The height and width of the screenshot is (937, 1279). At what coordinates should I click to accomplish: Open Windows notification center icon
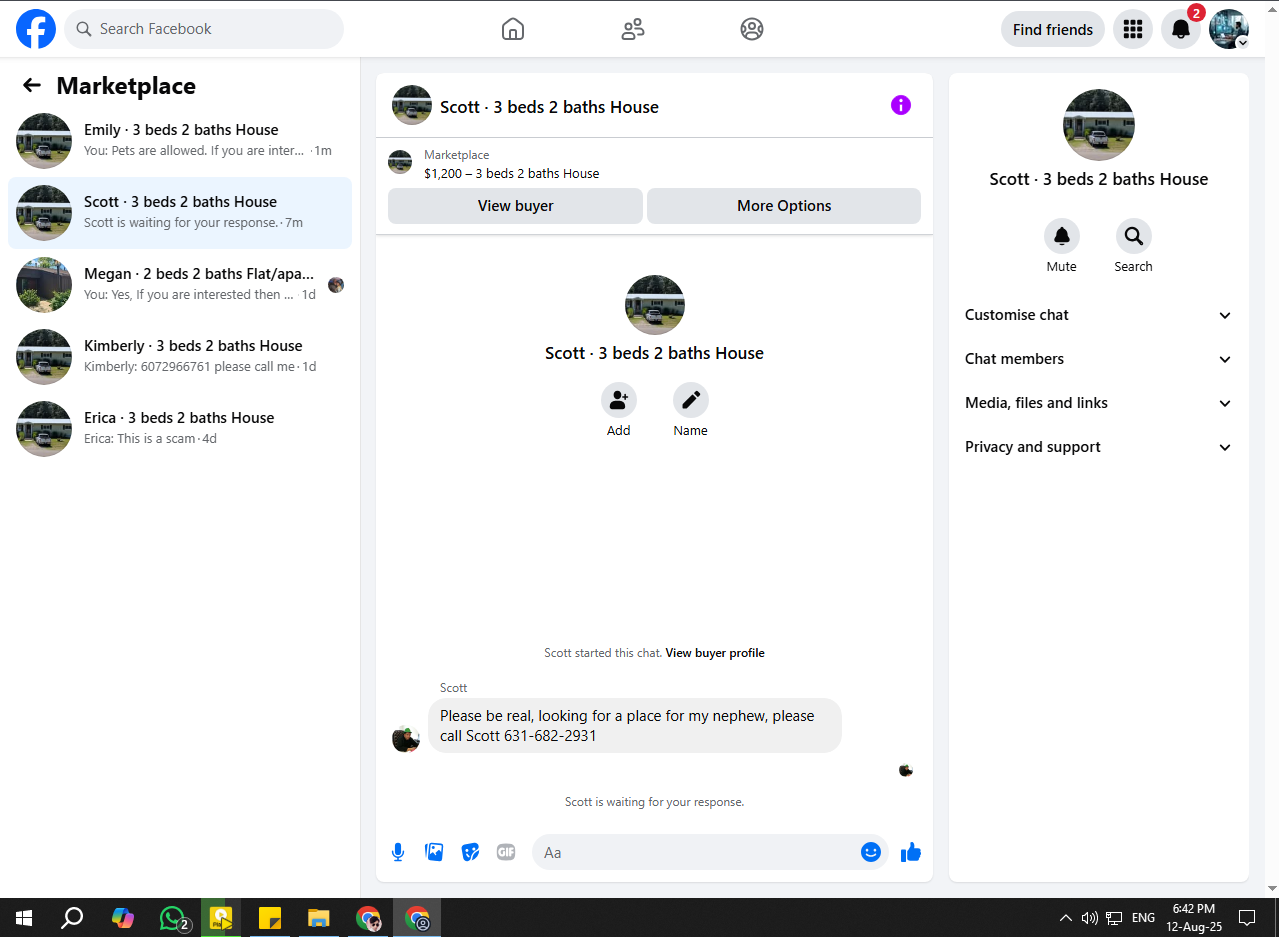(1247, 918)
